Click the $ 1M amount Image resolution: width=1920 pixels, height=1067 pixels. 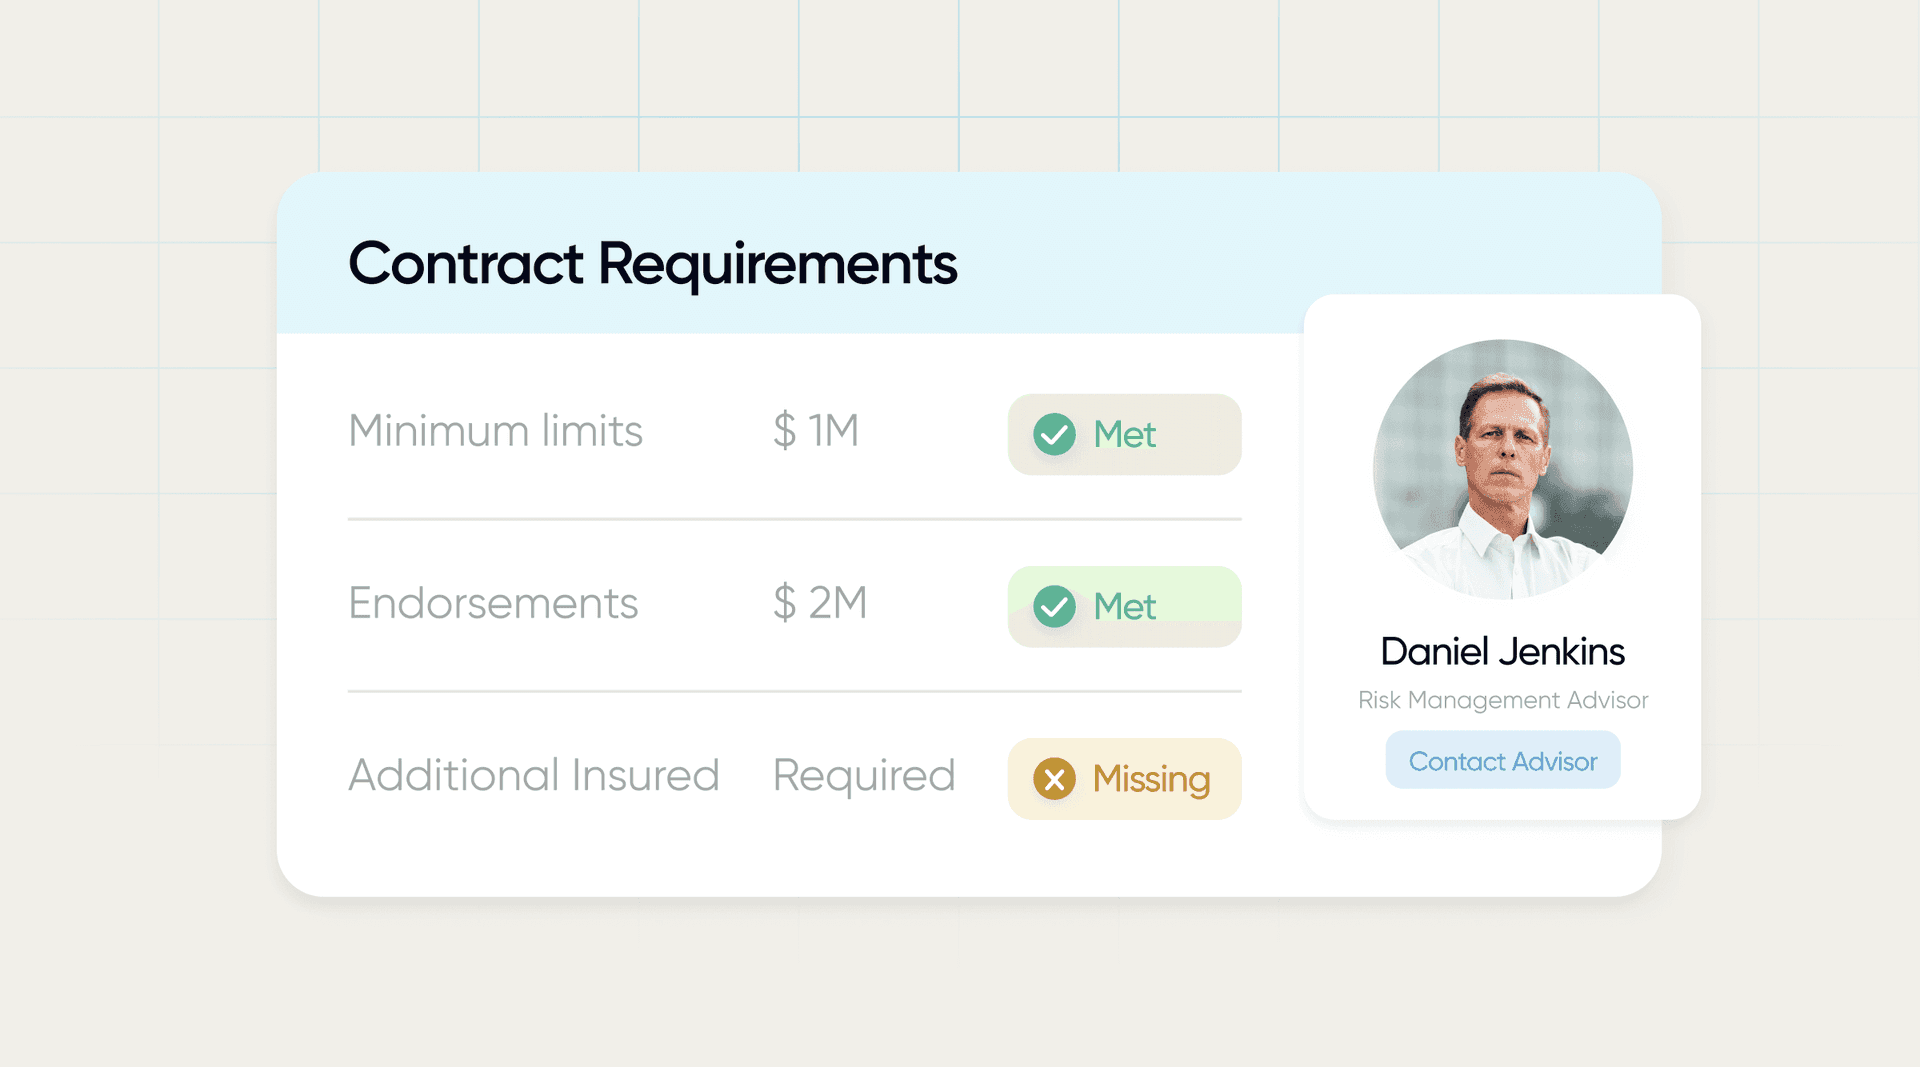(816, 431)
